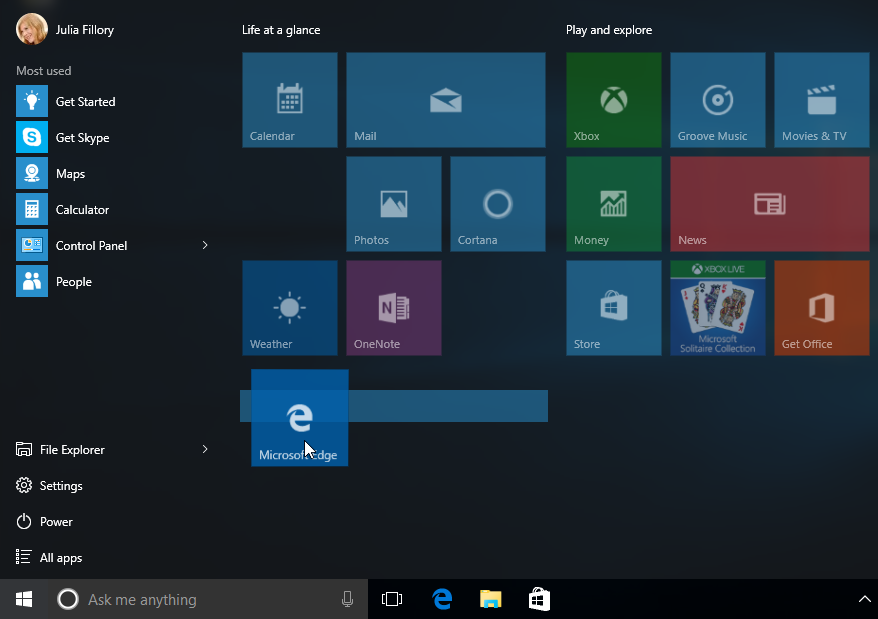Open the OneNote tile
The height and width of the screenshot is (619, 878).
[393, 307]
